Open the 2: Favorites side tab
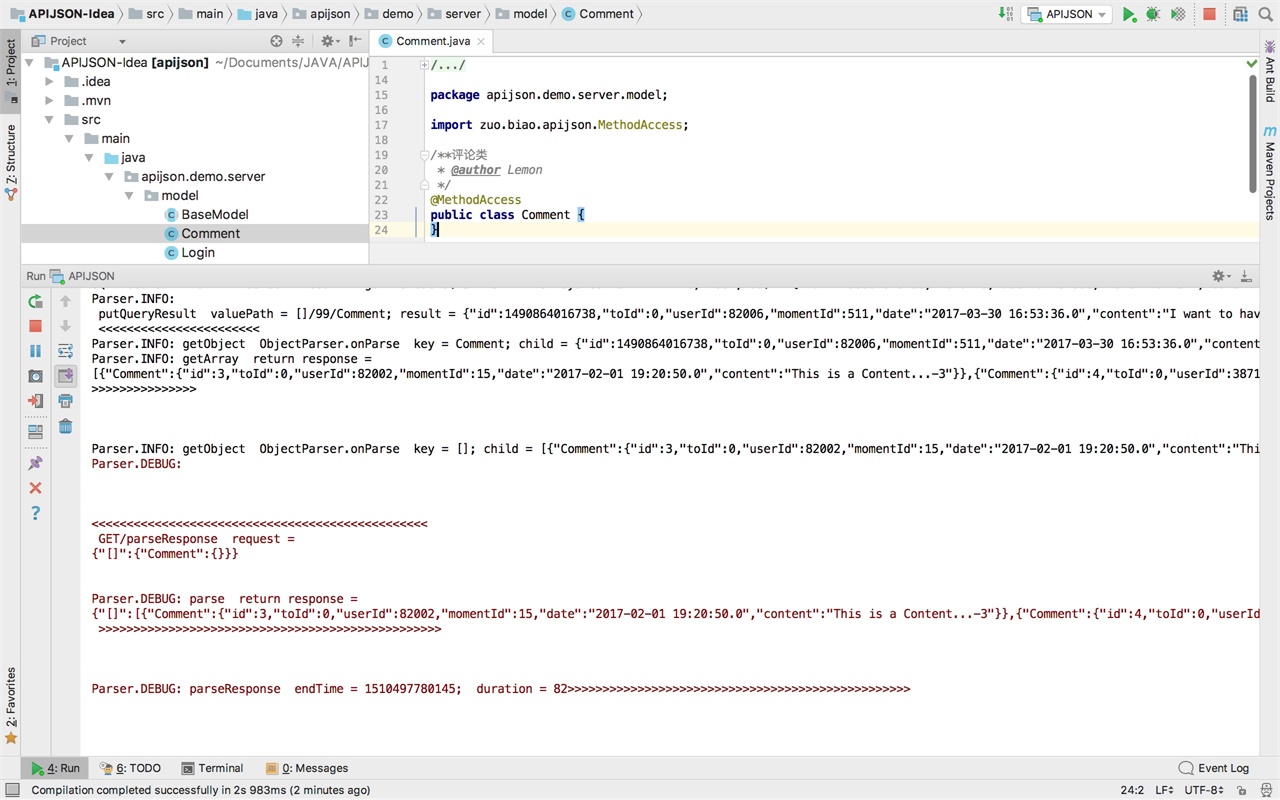This screenshot has height=800, width=1280. (11, 705)
